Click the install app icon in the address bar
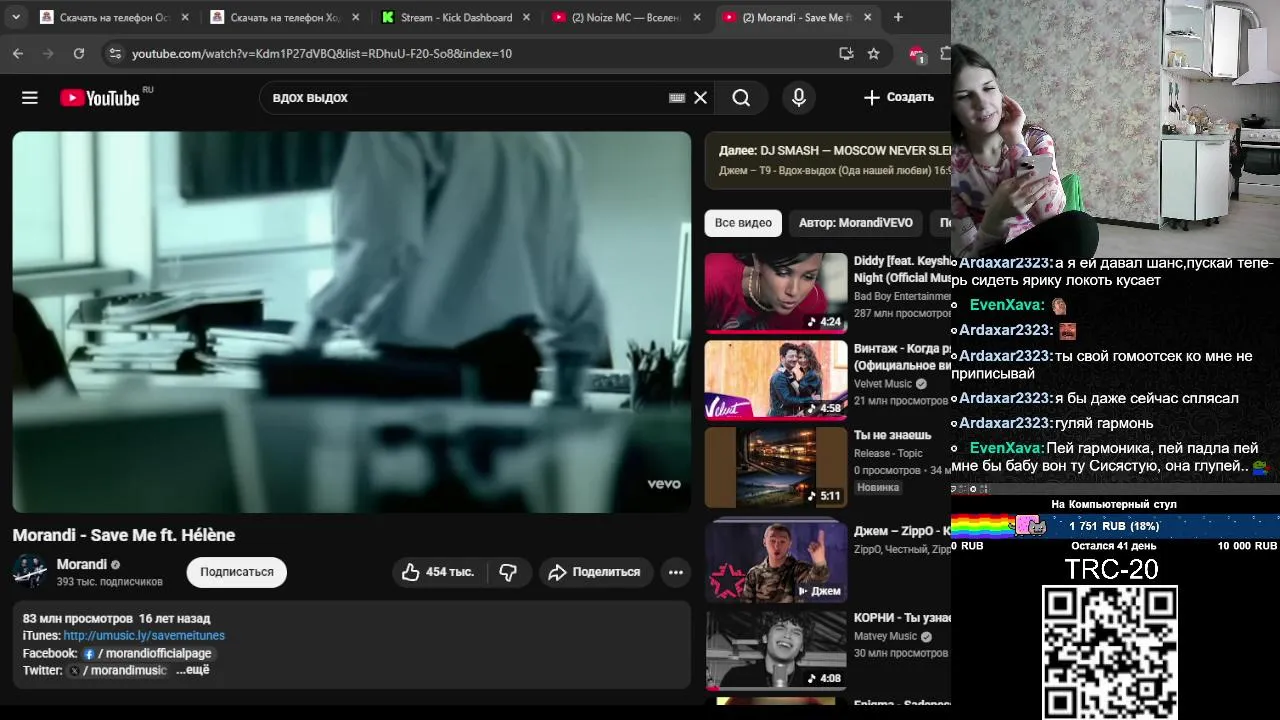Screen dimensions: 1280x720 (x=846, y=53)
